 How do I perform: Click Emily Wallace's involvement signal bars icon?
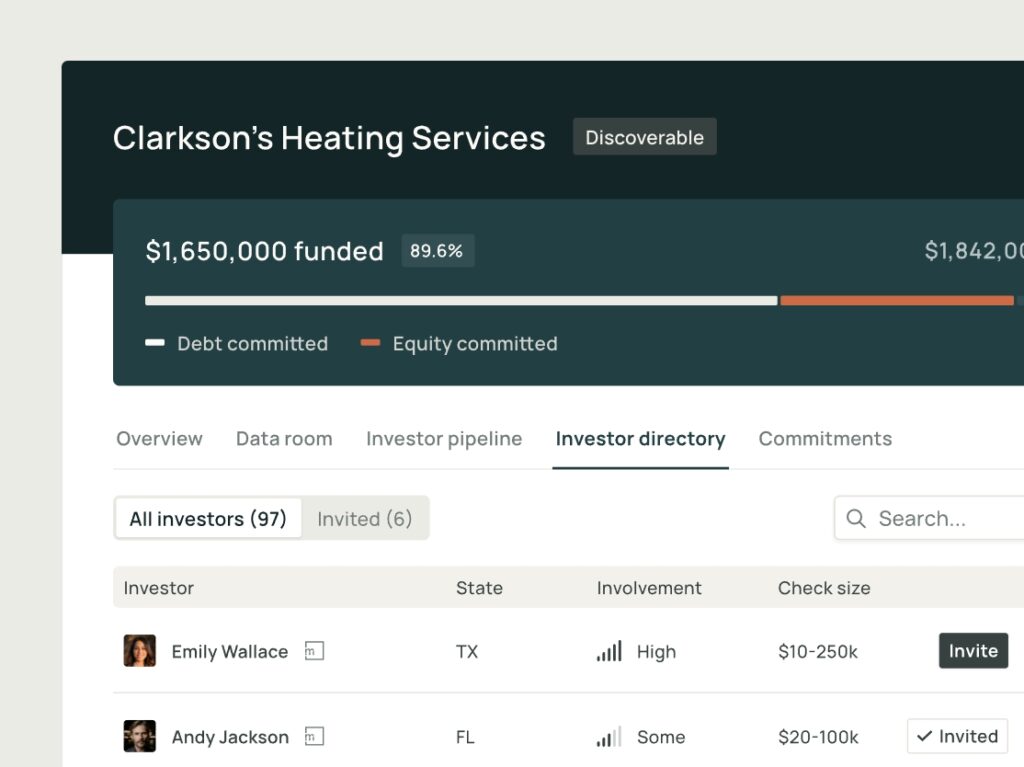point(609,652)
